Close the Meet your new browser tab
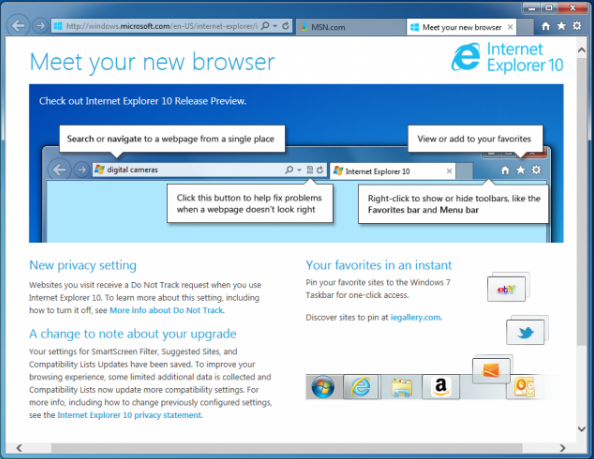This screenshot has width=594, height=459. (x=510, y=27)
